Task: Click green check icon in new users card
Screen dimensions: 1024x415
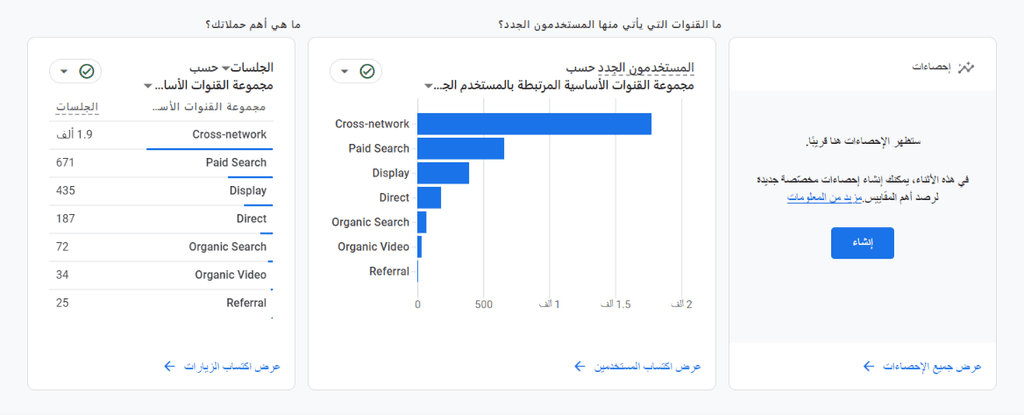Action: point(367,71)
